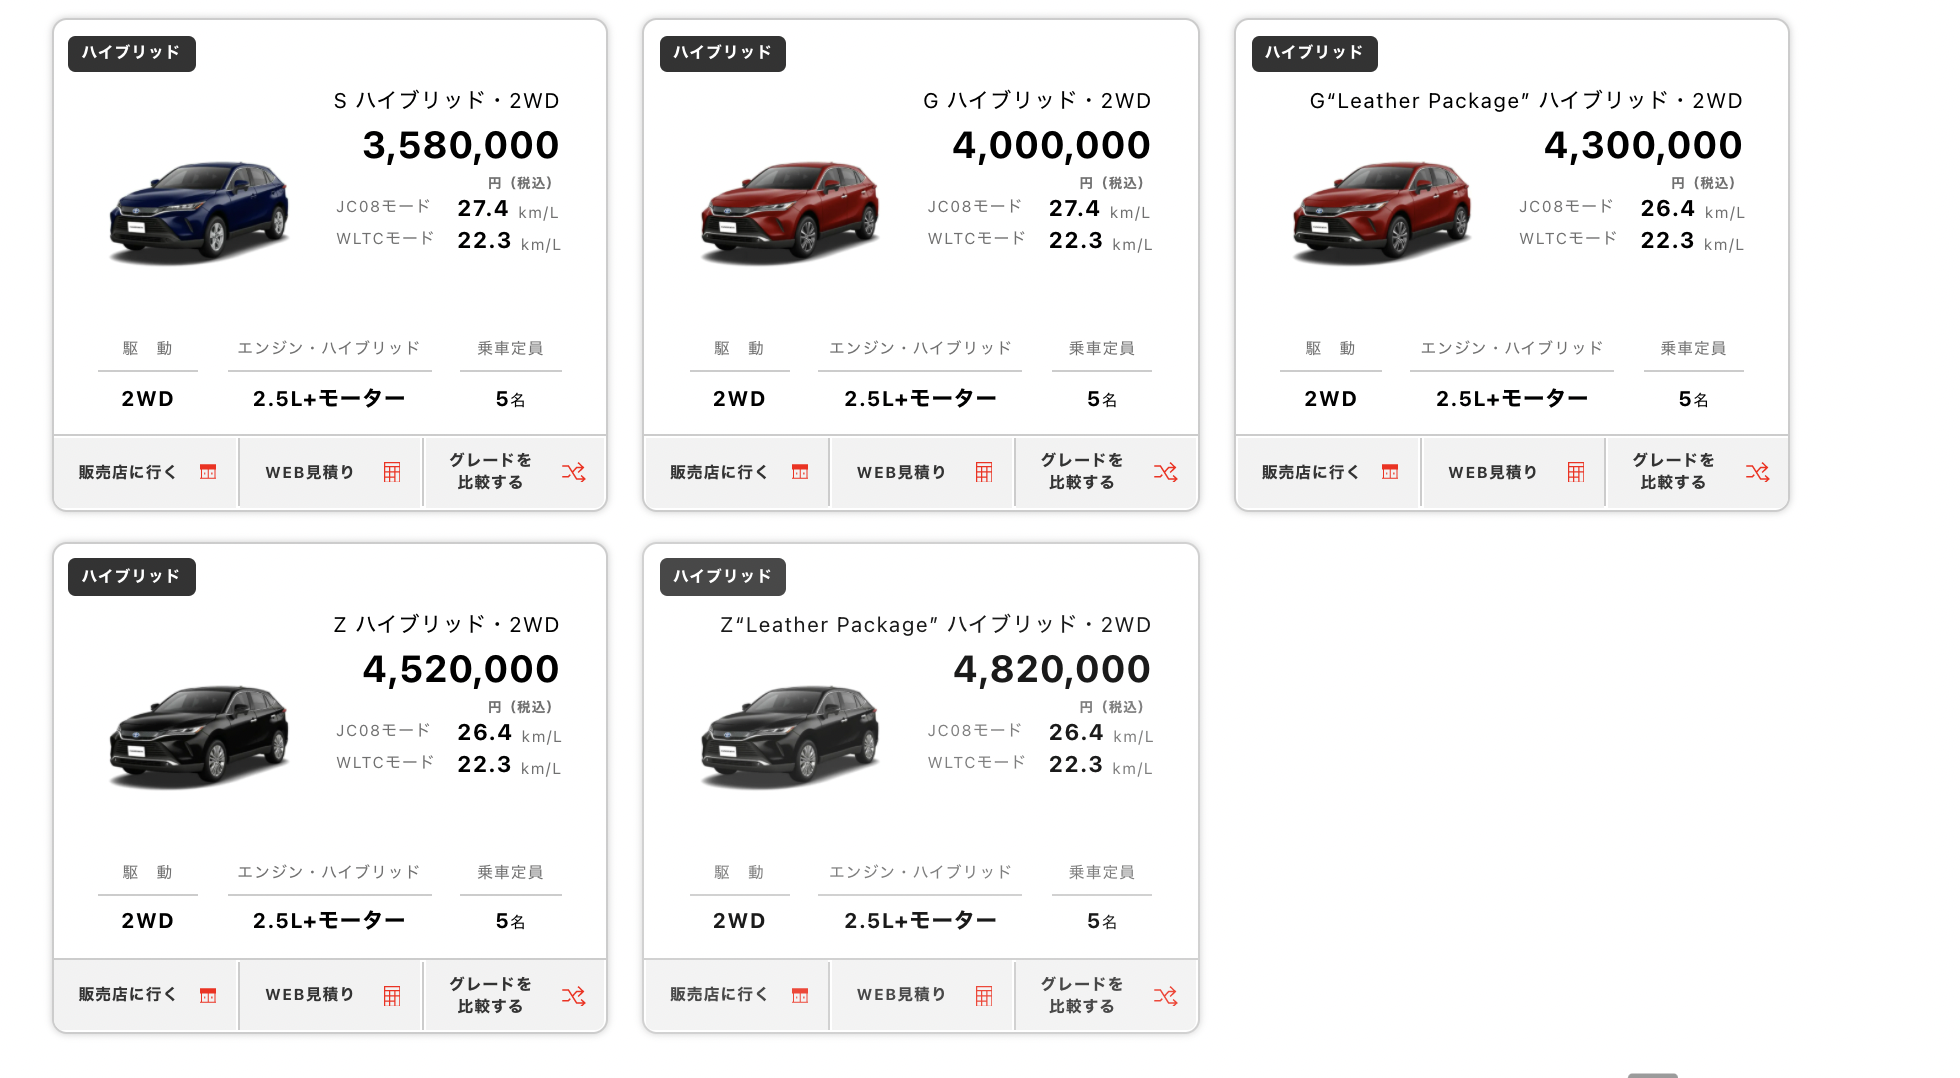Click calculator icon on S Hybrid card

click(392, 472)
